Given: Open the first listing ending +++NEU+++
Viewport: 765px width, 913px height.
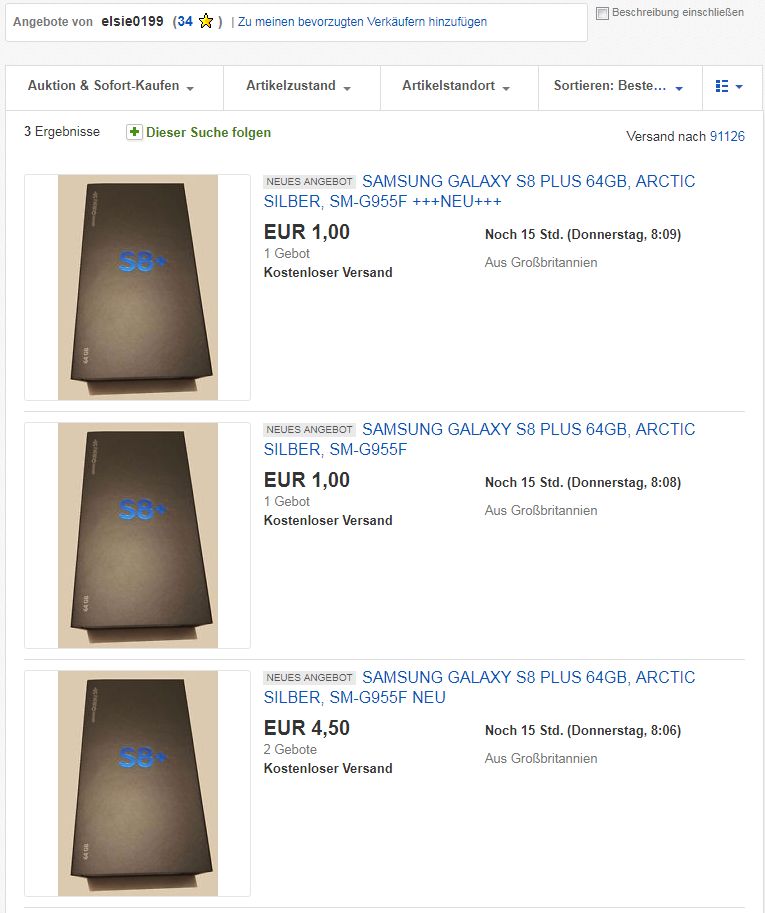Looking at the screenshot, I should click(x=479, y=191).
